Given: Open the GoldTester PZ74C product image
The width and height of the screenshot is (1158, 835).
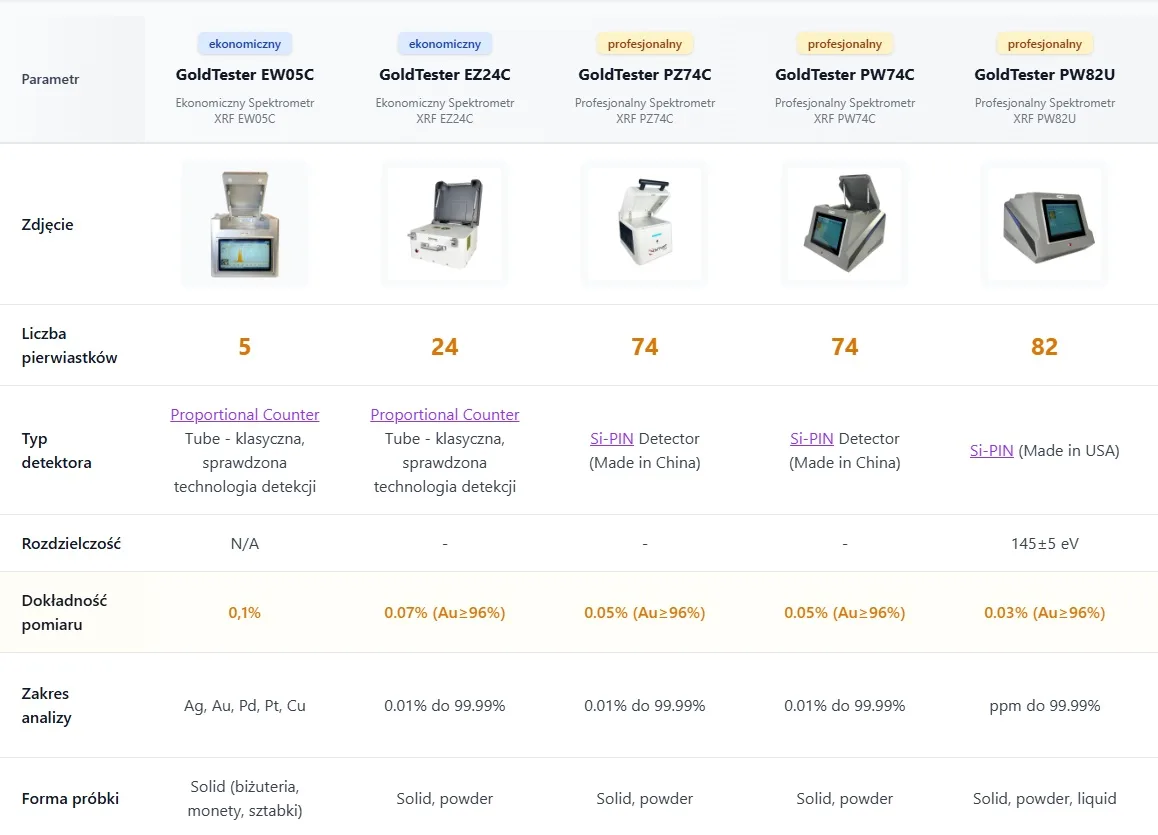Looking at the screenshot, I should [645, 224].
